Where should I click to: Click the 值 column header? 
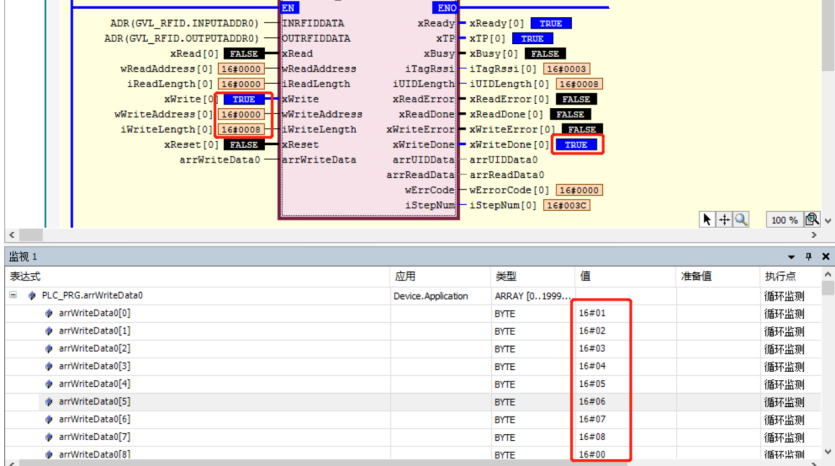click(585, 276)
